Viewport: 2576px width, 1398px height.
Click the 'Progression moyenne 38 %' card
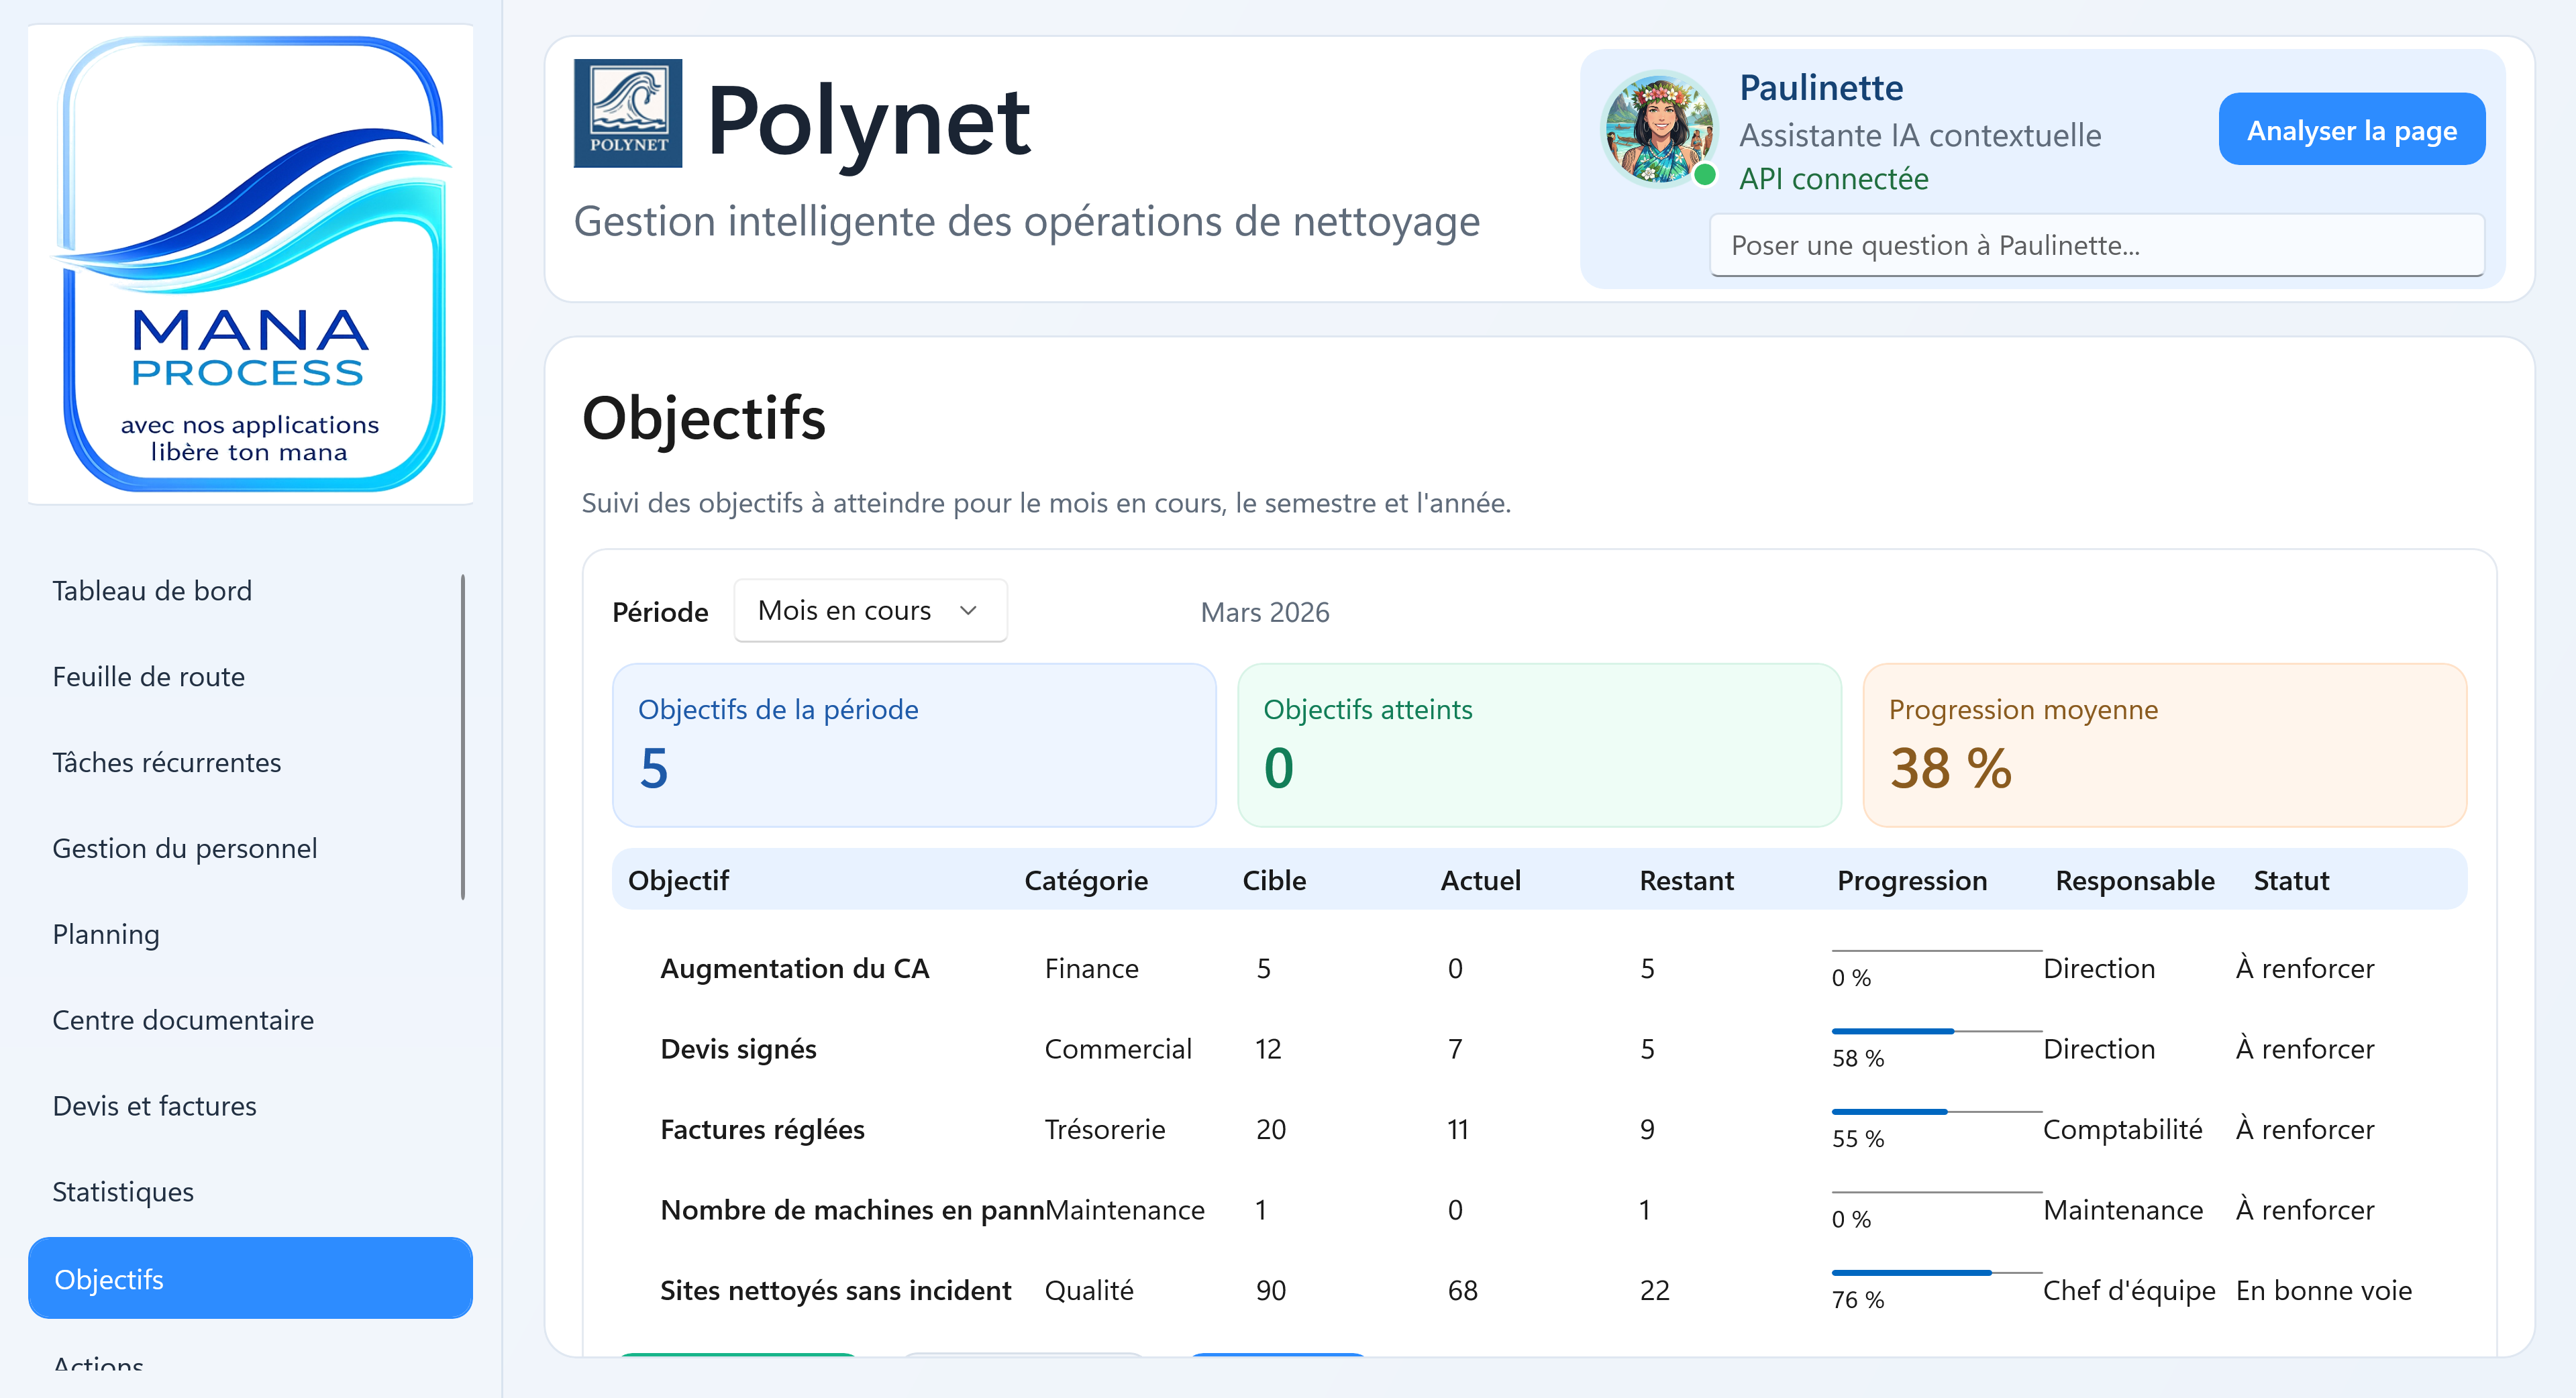2165,746
